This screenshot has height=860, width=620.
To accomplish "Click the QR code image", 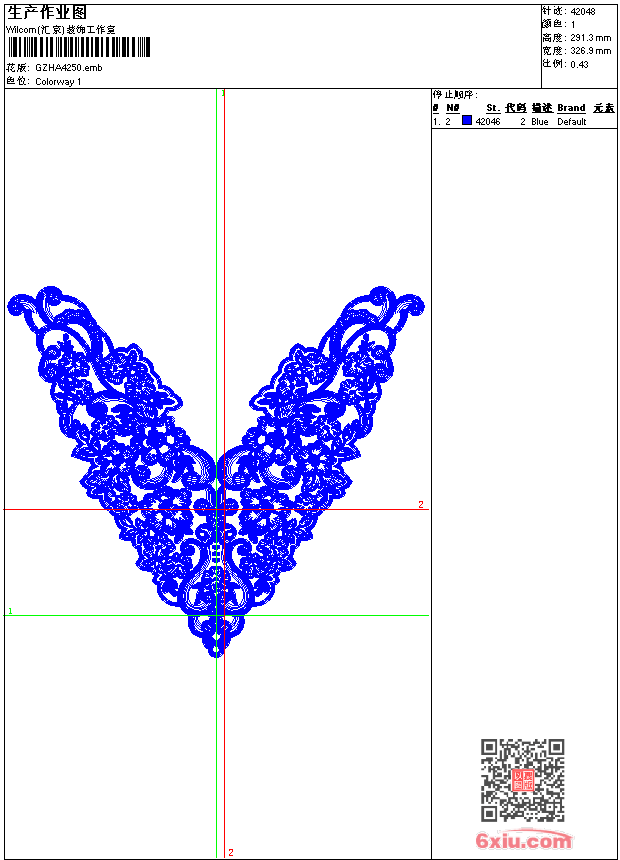I will click(522, 780).
